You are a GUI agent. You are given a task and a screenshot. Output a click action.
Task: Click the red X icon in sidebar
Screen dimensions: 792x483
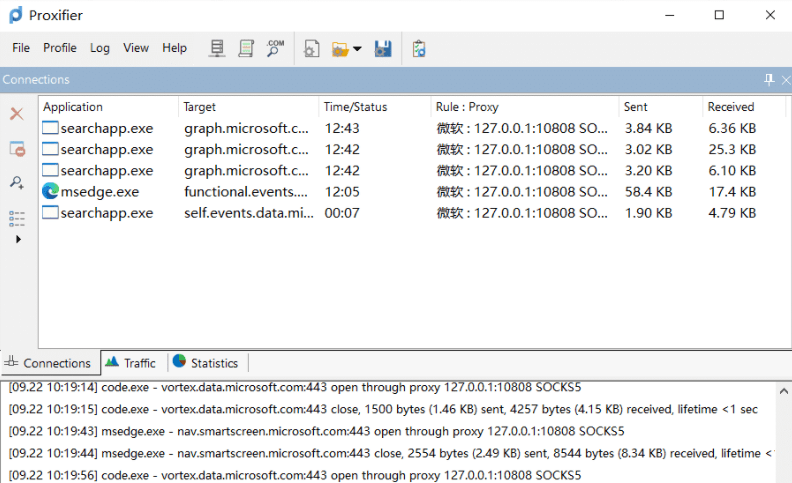click(x=17, y=114)
